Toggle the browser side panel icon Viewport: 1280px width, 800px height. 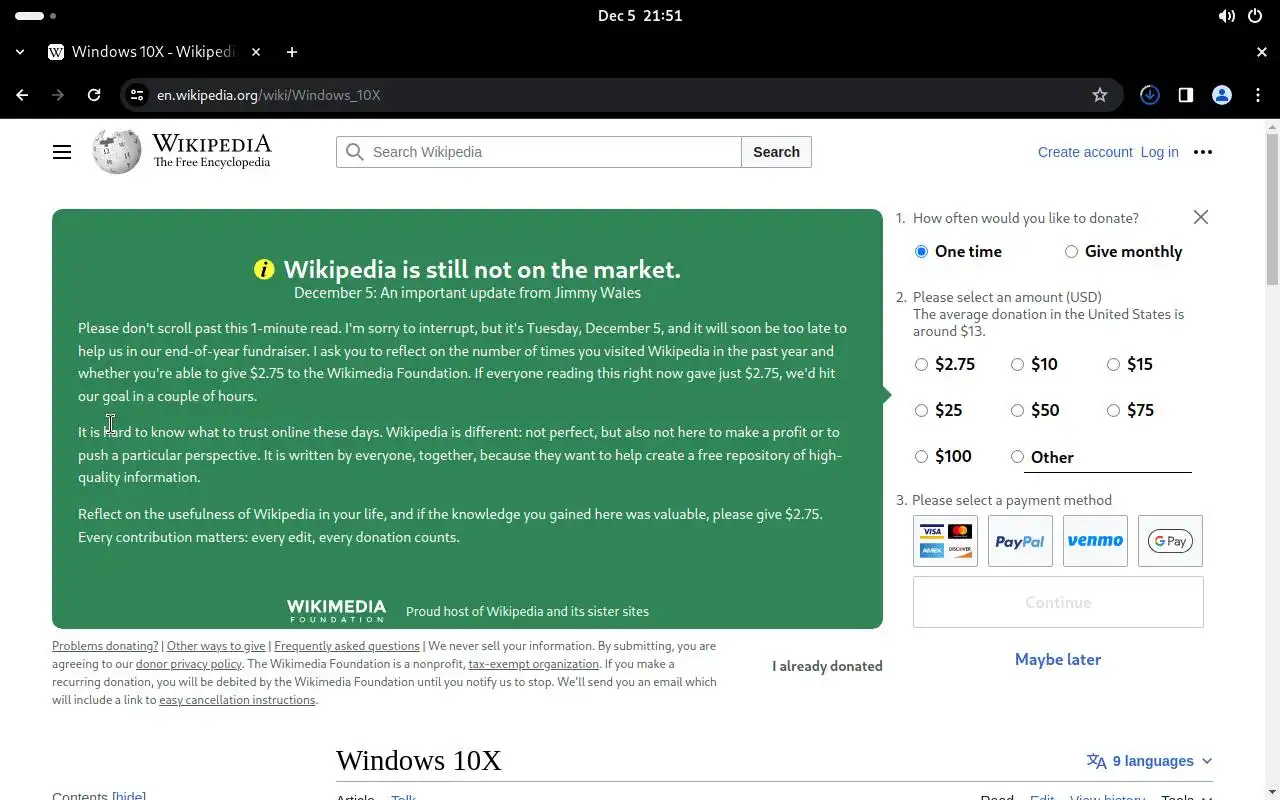(1186, 95)
